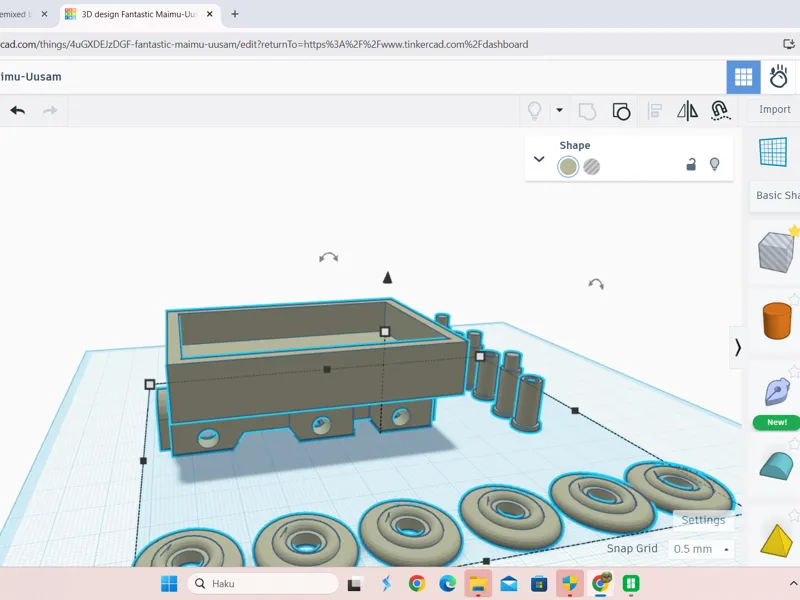The image size is (800, 600).
Task: Toggle the lock editing padlock
Action: pos(691,164)
